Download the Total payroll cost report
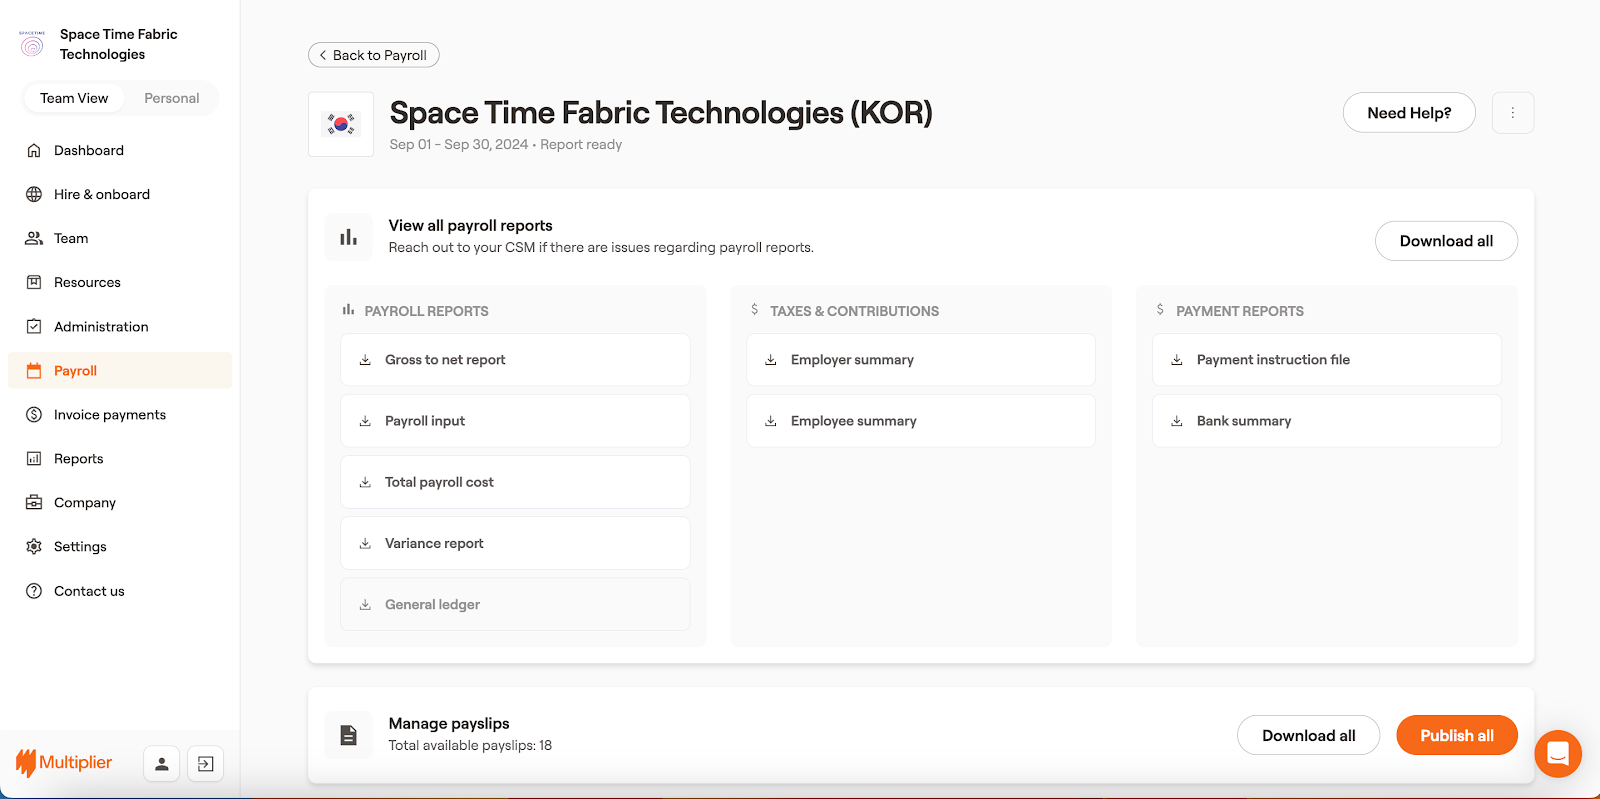Screen dimensions: 1600x799 [515, 482]
